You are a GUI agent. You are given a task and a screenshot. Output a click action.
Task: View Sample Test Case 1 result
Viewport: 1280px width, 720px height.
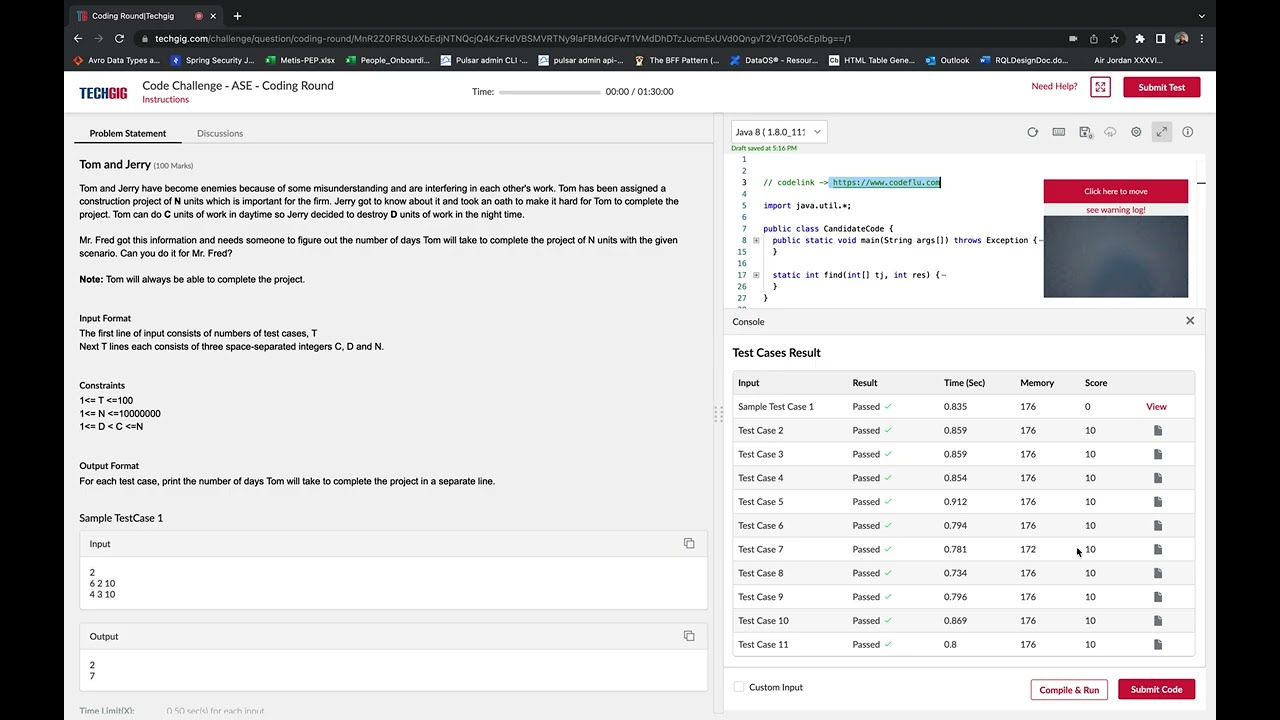pyautogui.click(x=1156, y=407)
